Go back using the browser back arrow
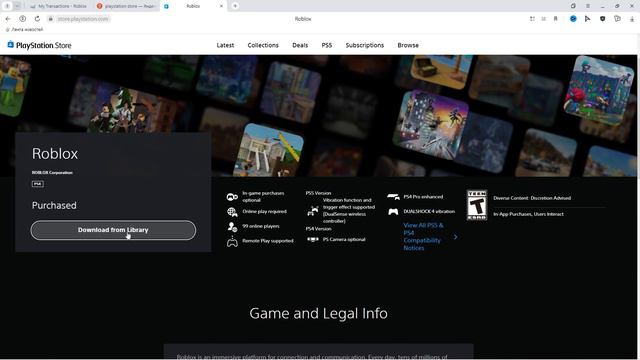 tap(8, 19)
